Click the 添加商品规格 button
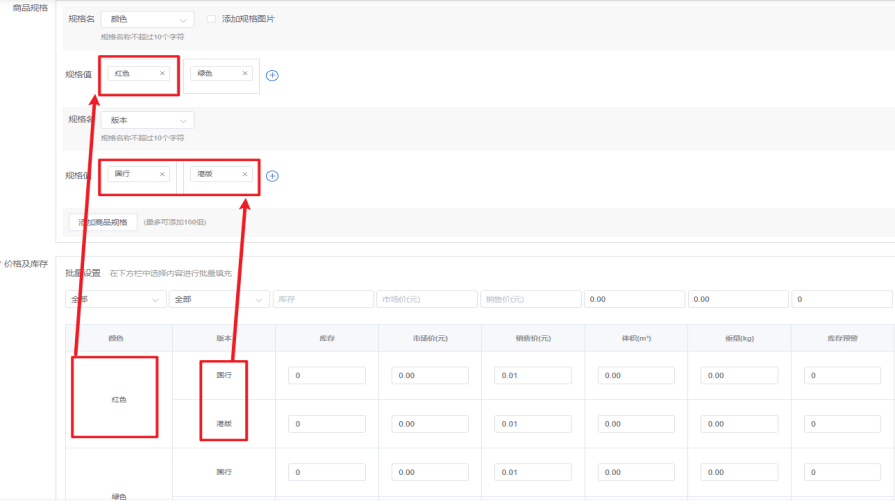 (103, 222)
